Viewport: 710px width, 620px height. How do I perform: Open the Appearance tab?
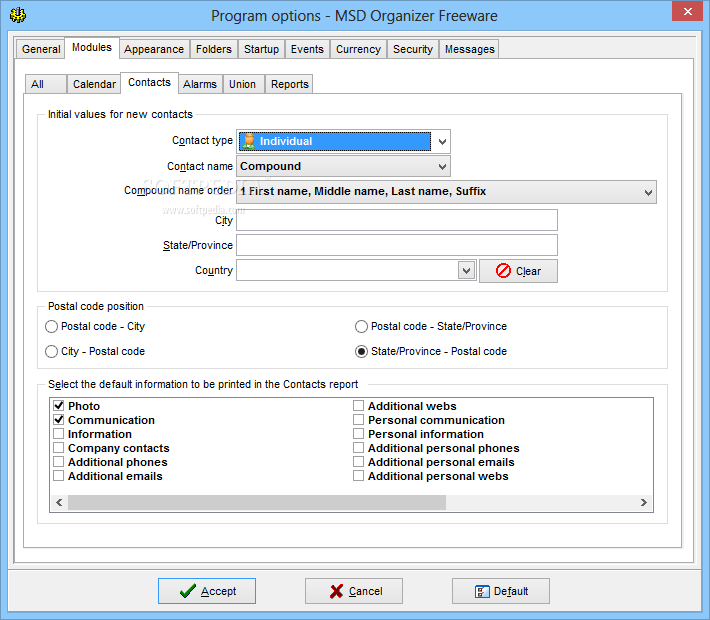point(154,49)
